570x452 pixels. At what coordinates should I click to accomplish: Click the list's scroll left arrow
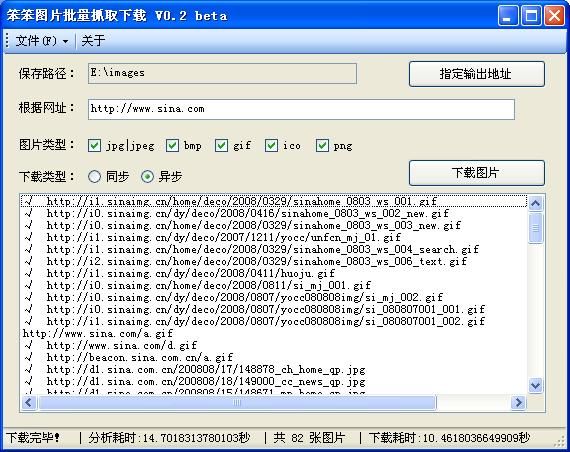coord(29,402)
